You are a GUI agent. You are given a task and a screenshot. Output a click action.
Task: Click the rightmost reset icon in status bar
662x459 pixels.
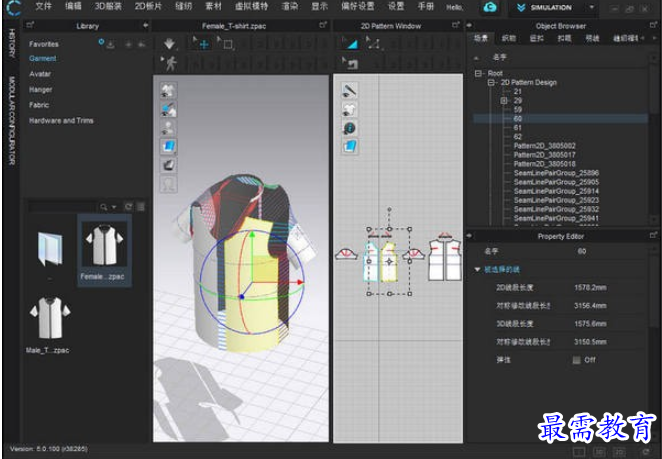pyautogui.click(x=646, y=452)
